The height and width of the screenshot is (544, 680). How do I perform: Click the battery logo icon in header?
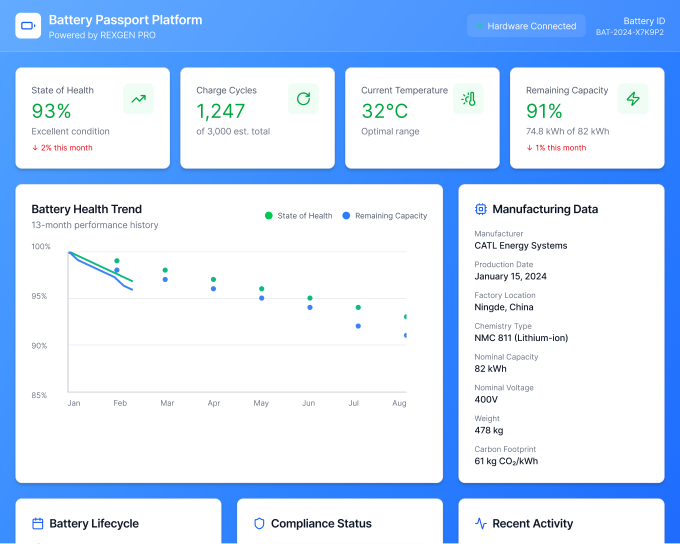click(x=28, y=26)
